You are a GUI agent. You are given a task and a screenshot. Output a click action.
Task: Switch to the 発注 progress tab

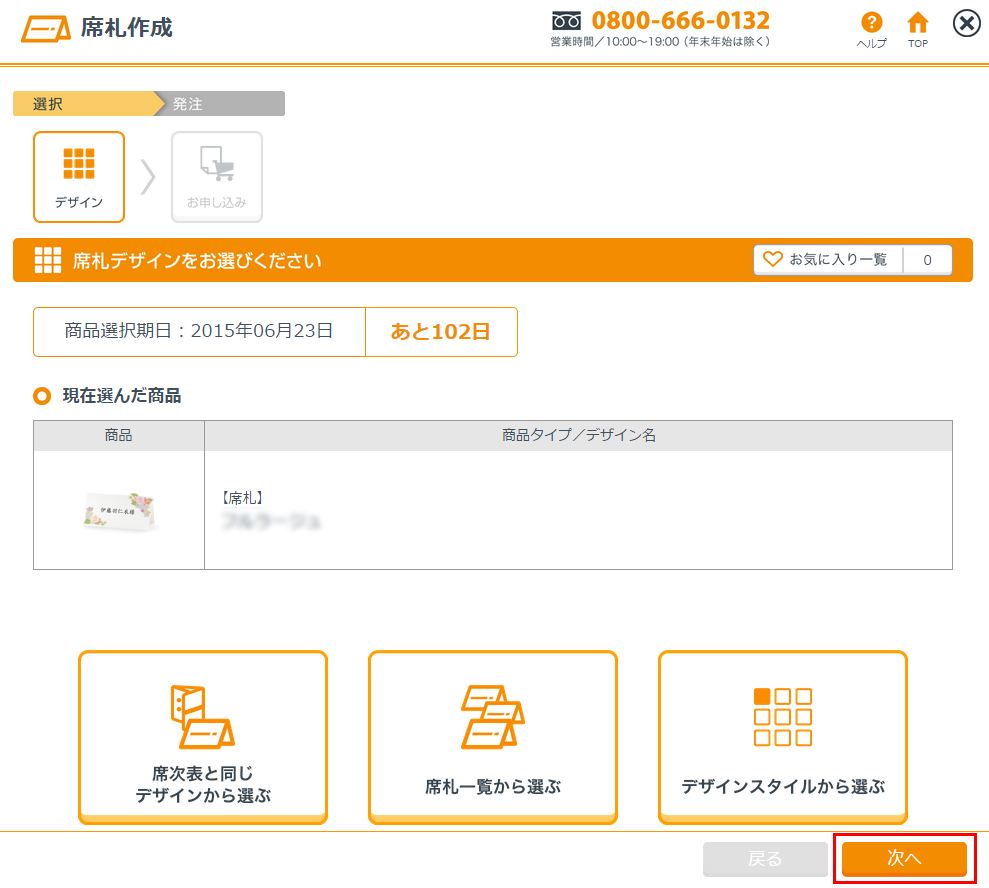pos(222,104)
